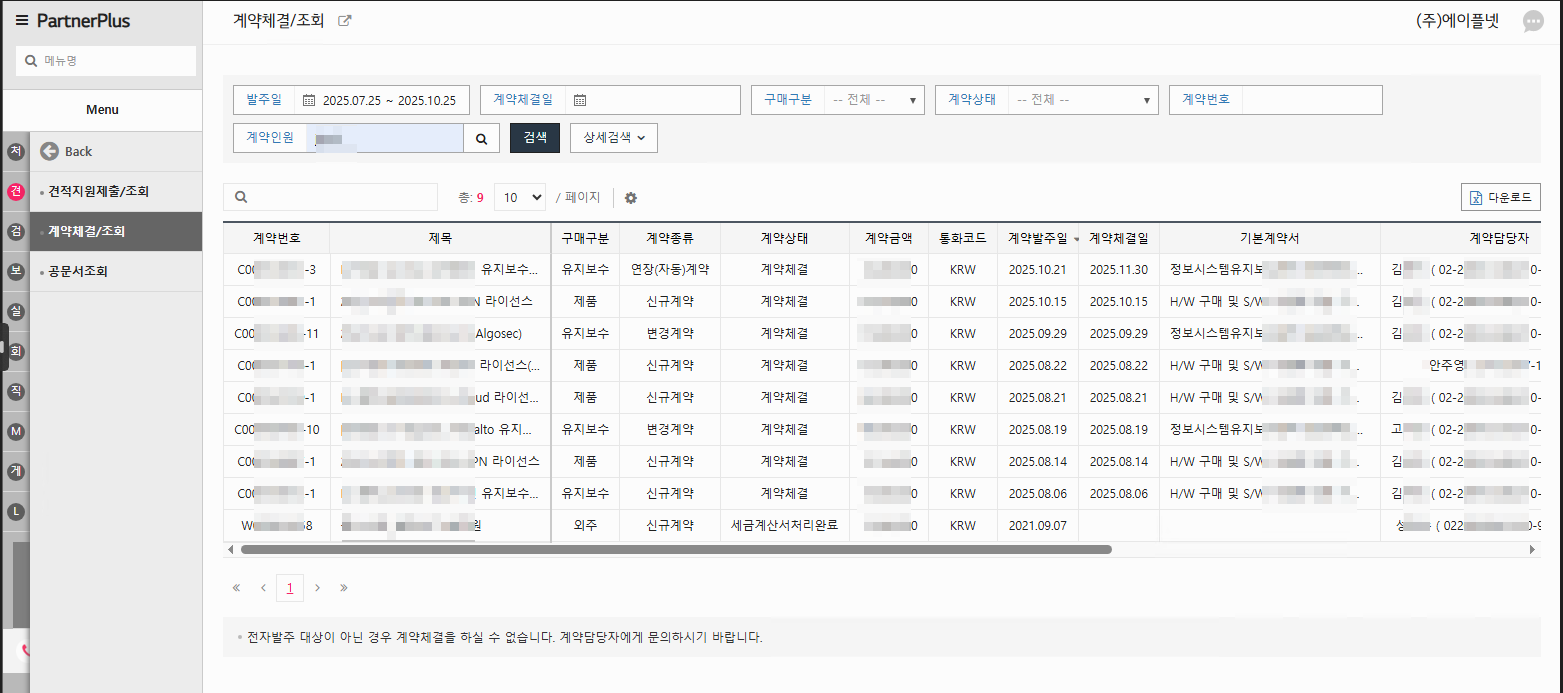This screenshot has width=1563, height=693.
Task: Download the list with the 다운로드 button
Action: (1501, 197)
